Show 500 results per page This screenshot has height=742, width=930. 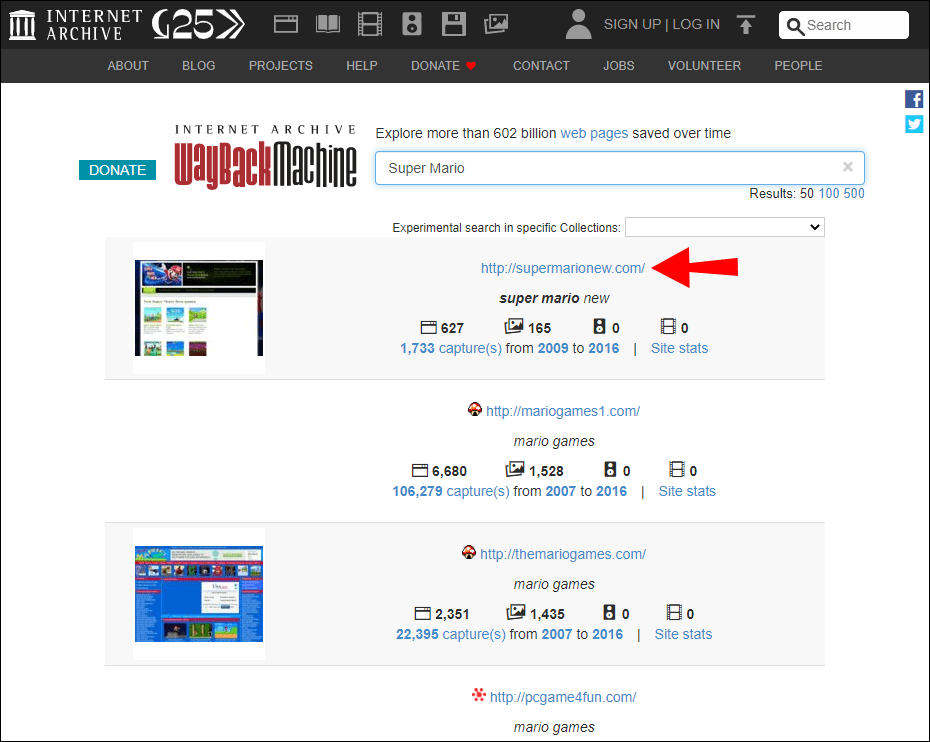(x=854, y=193)
